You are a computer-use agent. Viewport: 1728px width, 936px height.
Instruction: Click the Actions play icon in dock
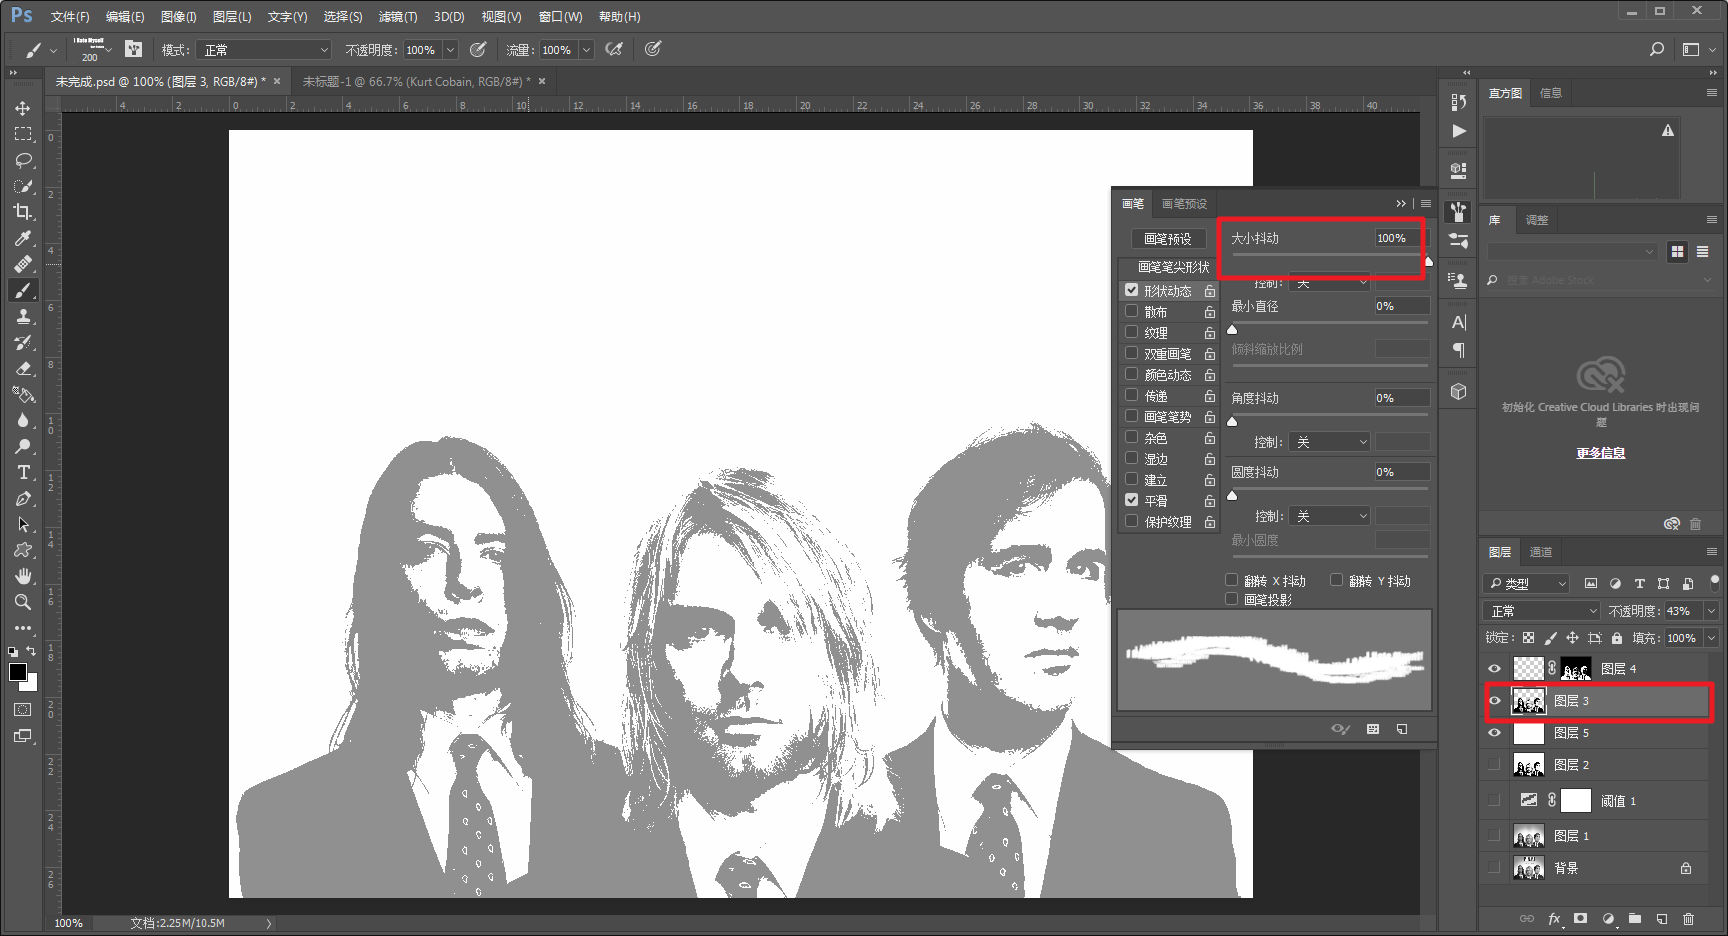pyautogui.click(x=1459, y=131)
